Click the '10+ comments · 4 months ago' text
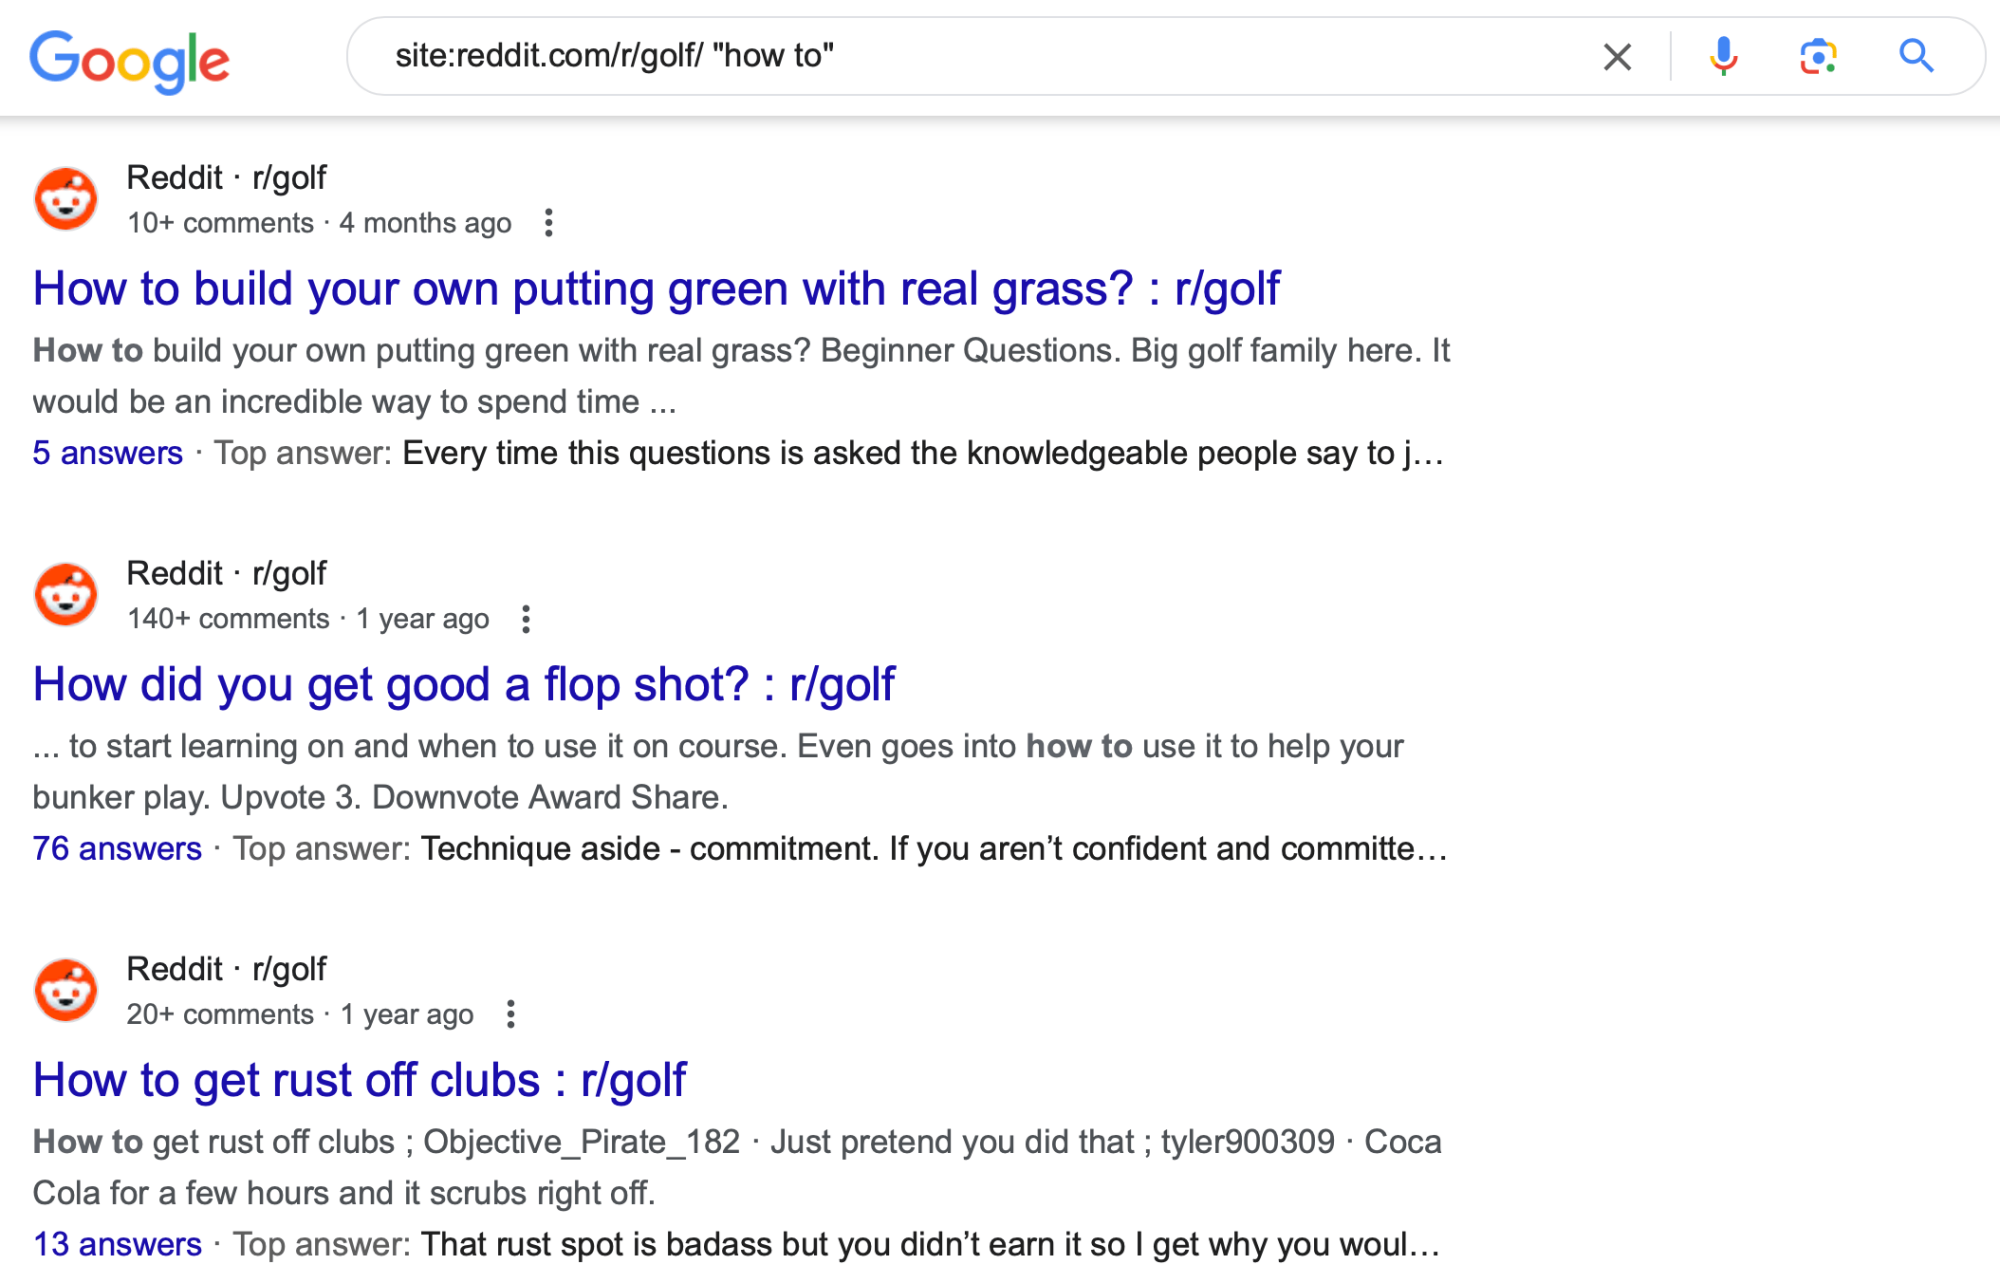This screenshot has height=1283, width=2000. coord(319,223)
